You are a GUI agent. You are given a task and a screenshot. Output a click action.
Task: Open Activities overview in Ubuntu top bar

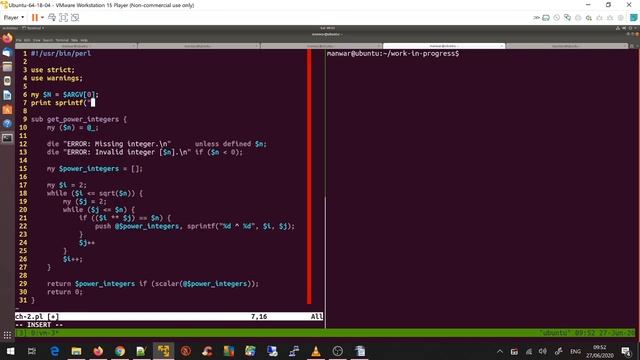[10, 28]
